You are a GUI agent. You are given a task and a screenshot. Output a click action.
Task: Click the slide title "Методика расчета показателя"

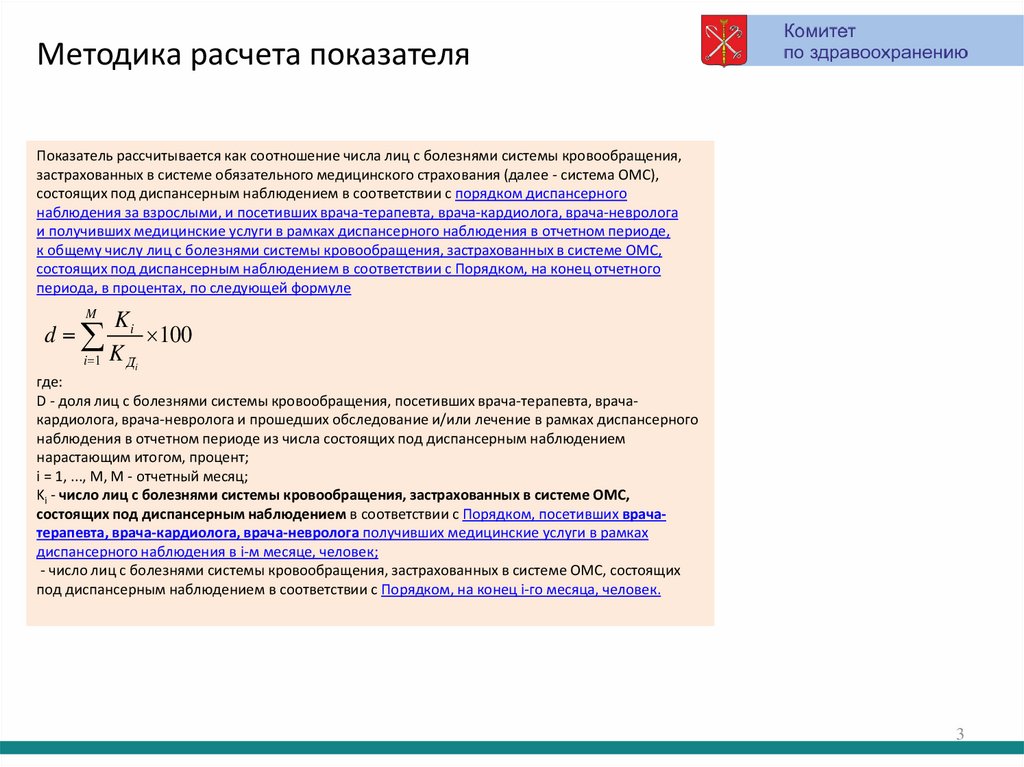[x=253, y=54]
